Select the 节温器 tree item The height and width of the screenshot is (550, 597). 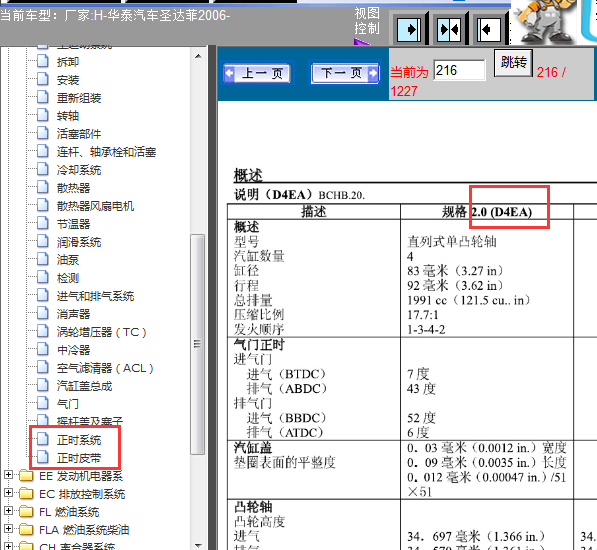73,224
